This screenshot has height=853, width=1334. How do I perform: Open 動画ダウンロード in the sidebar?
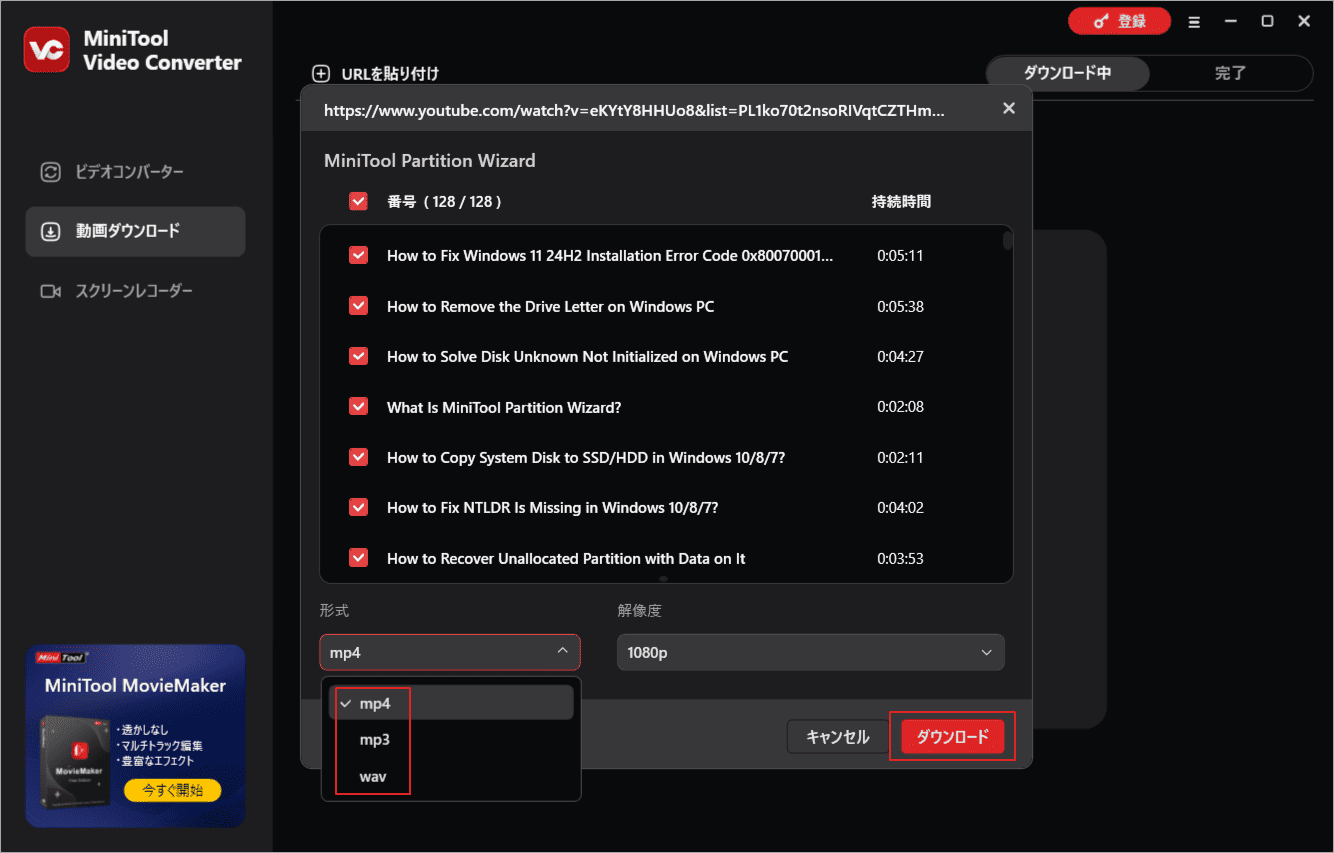(135, 231)
